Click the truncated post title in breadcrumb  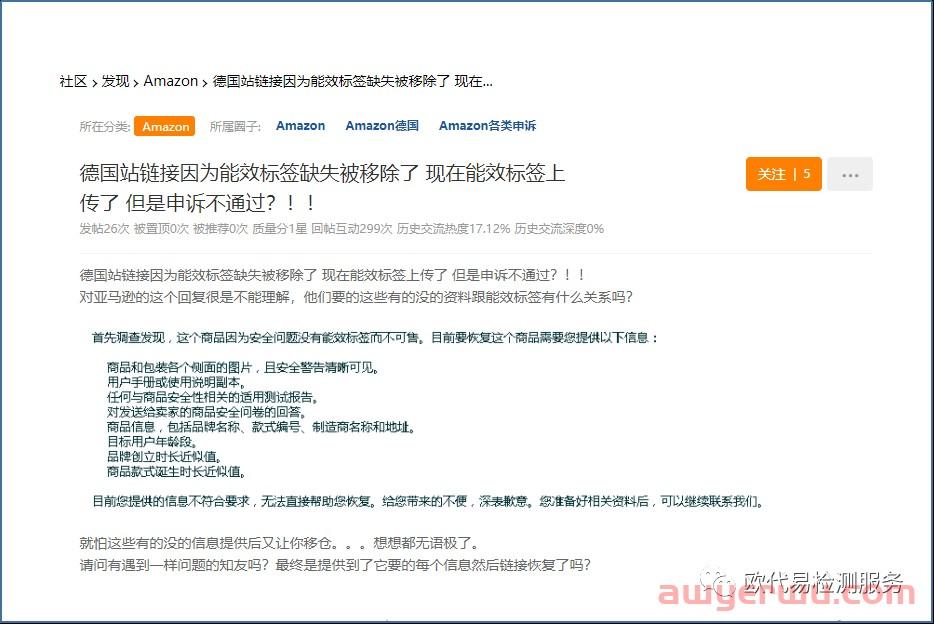[352, 81]
